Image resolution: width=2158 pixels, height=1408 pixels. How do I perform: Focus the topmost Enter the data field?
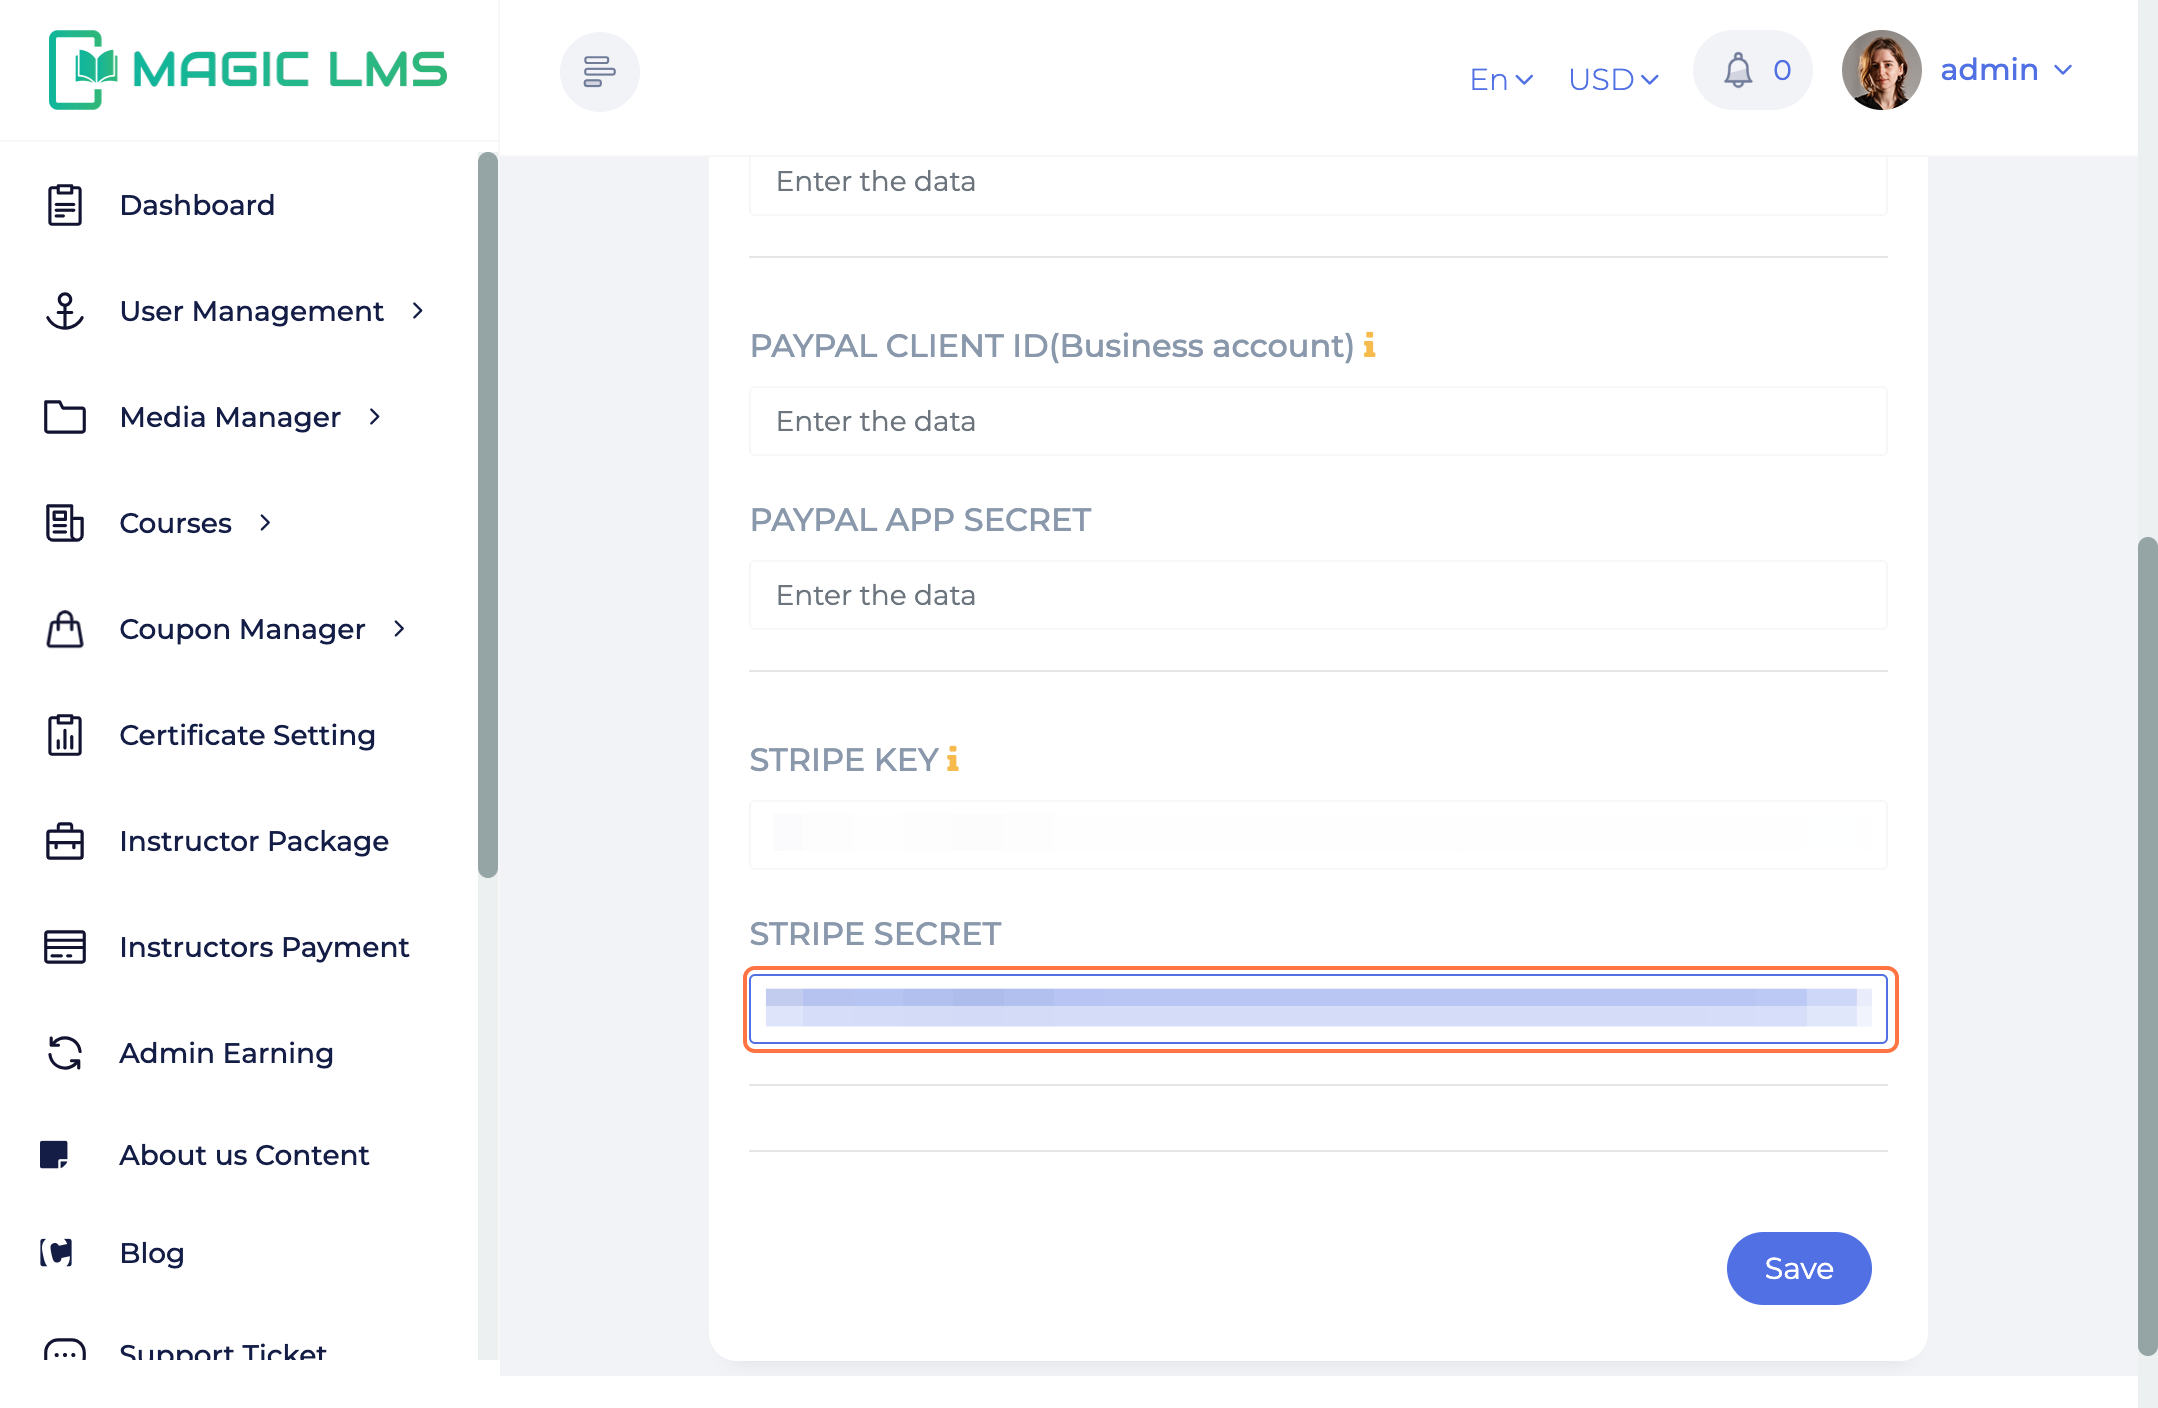tap(1318, 184)
